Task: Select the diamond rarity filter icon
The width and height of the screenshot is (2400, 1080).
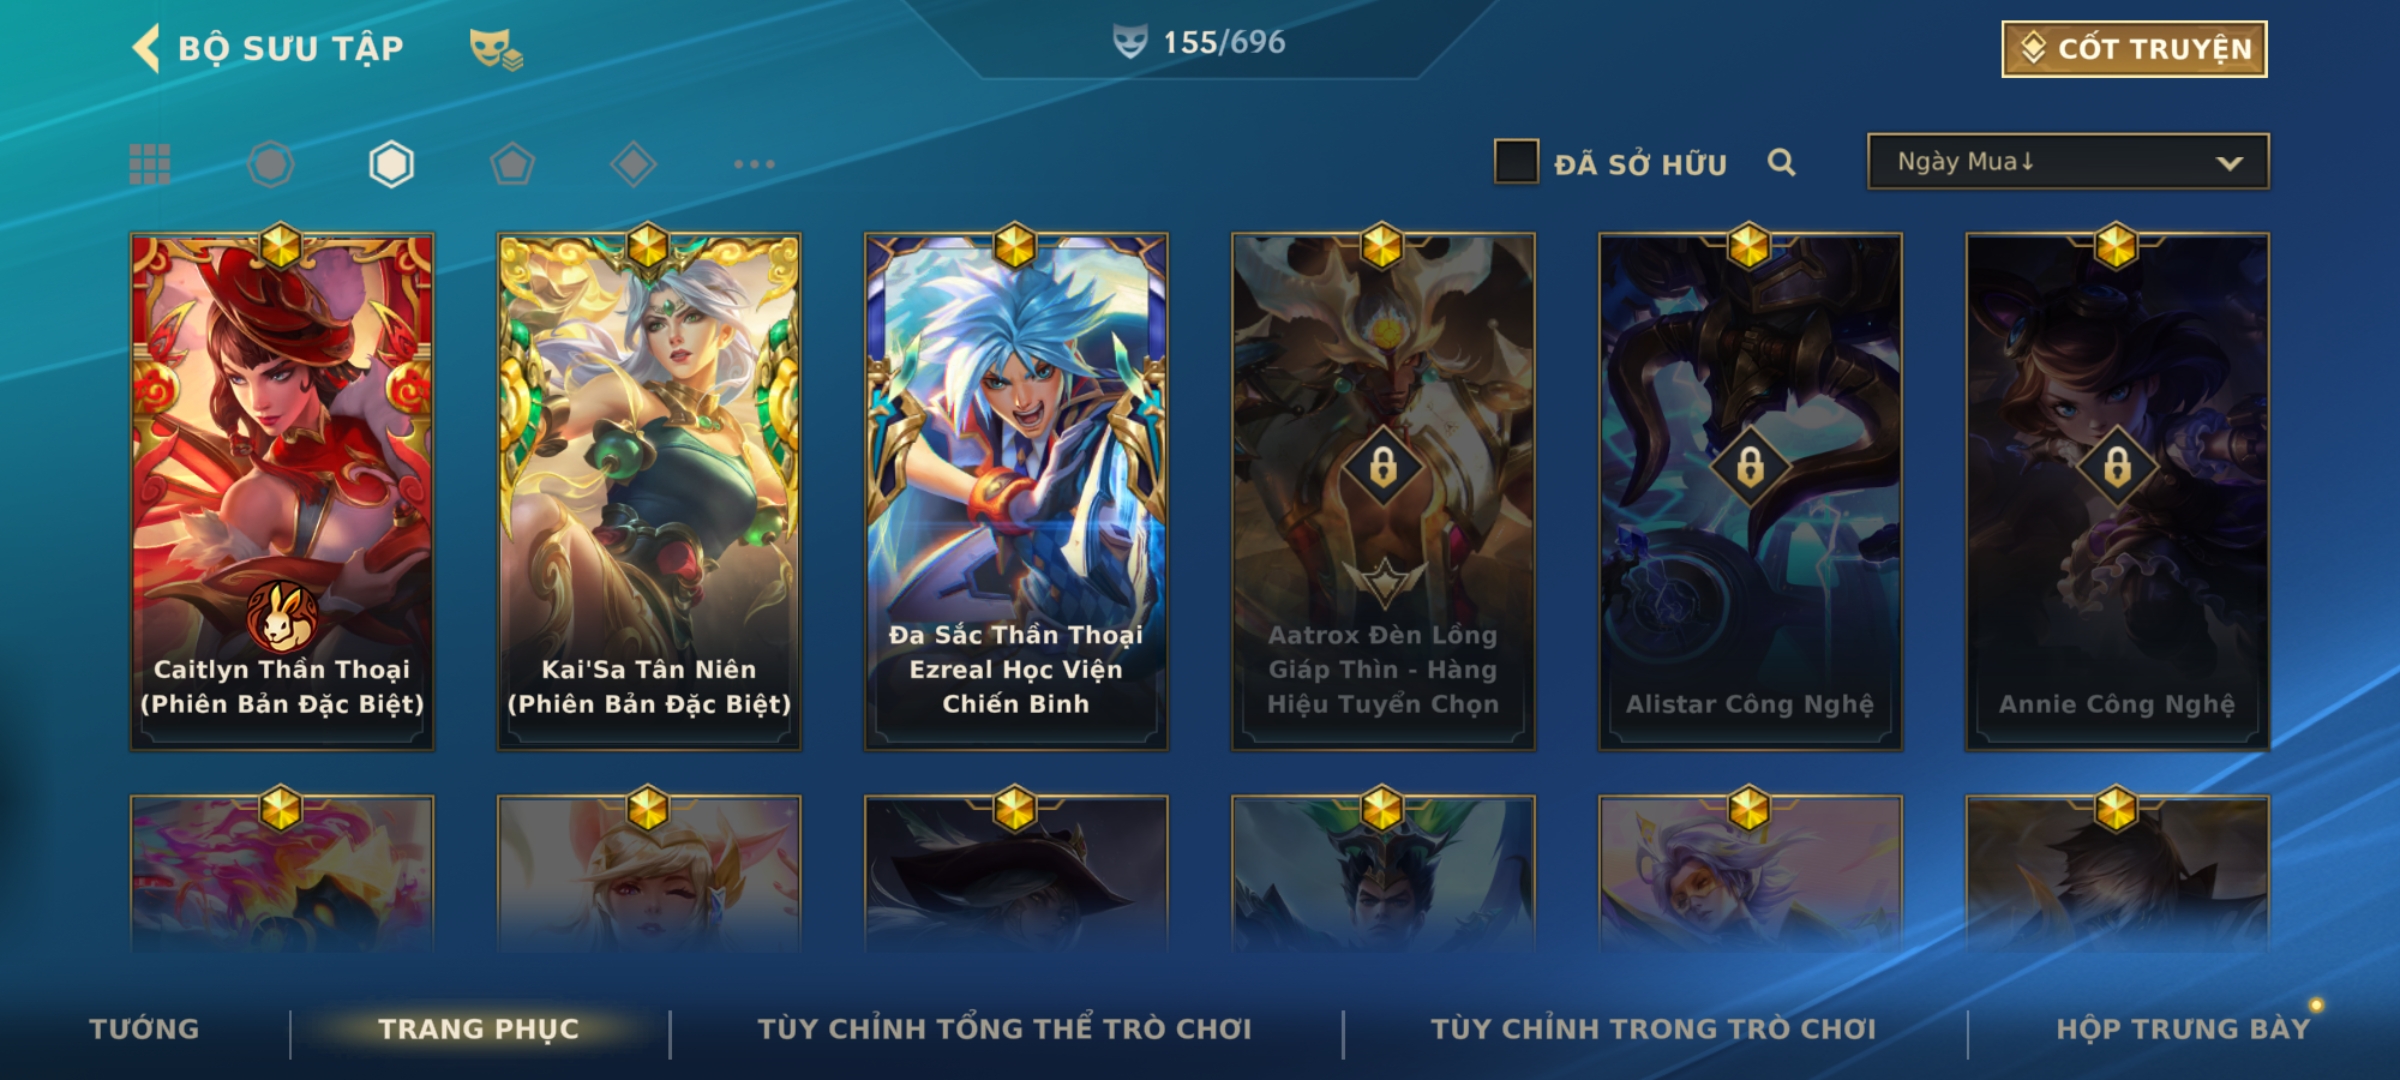Action: click(633, 164)
